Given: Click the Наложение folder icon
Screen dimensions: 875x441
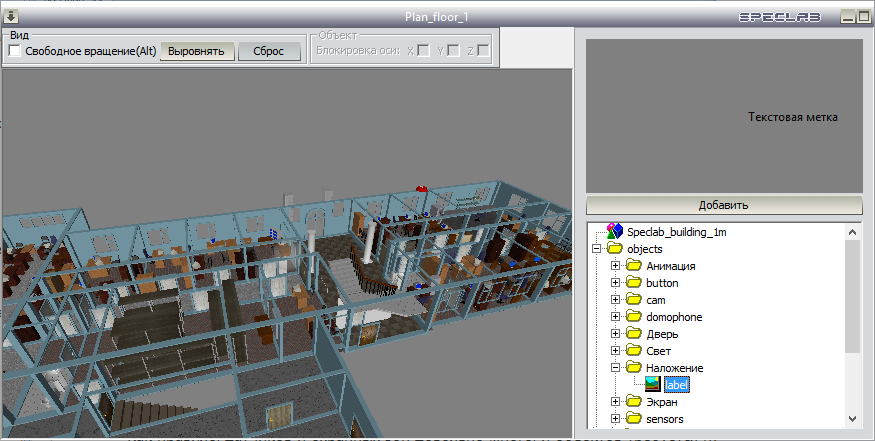Looking at the screenshot, I should coord(634,367).
